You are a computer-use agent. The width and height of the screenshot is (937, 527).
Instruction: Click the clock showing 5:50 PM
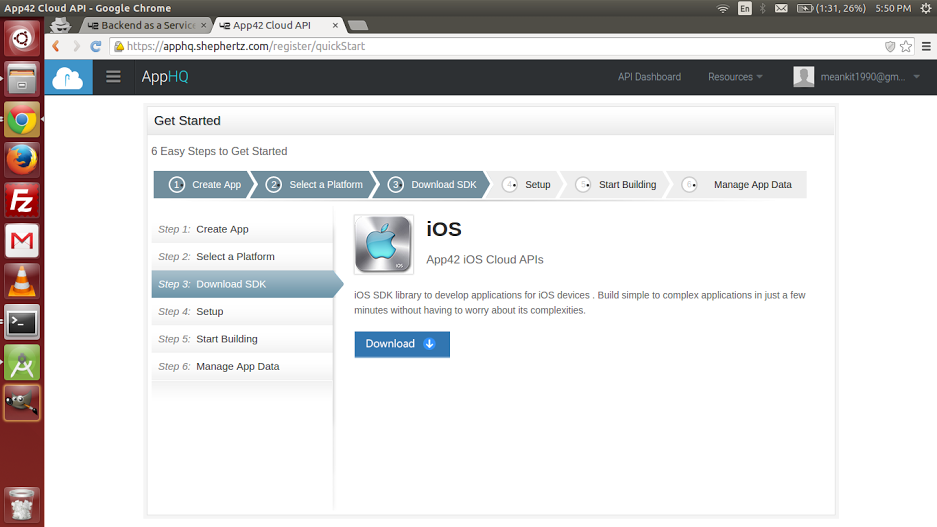tap(893, 8)
